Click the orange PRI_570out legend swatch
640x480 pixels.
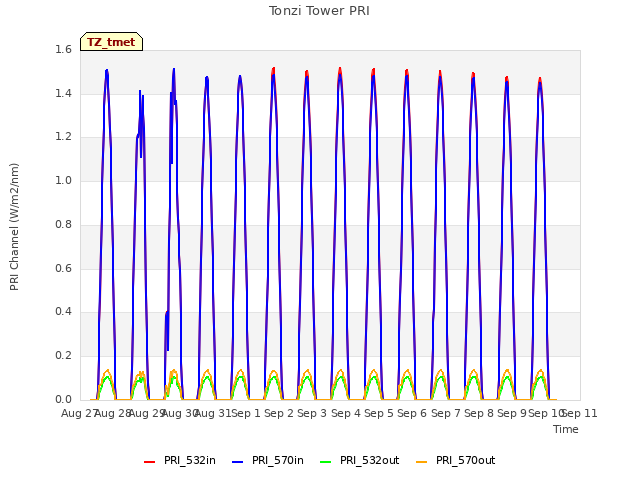coord(422,462)
